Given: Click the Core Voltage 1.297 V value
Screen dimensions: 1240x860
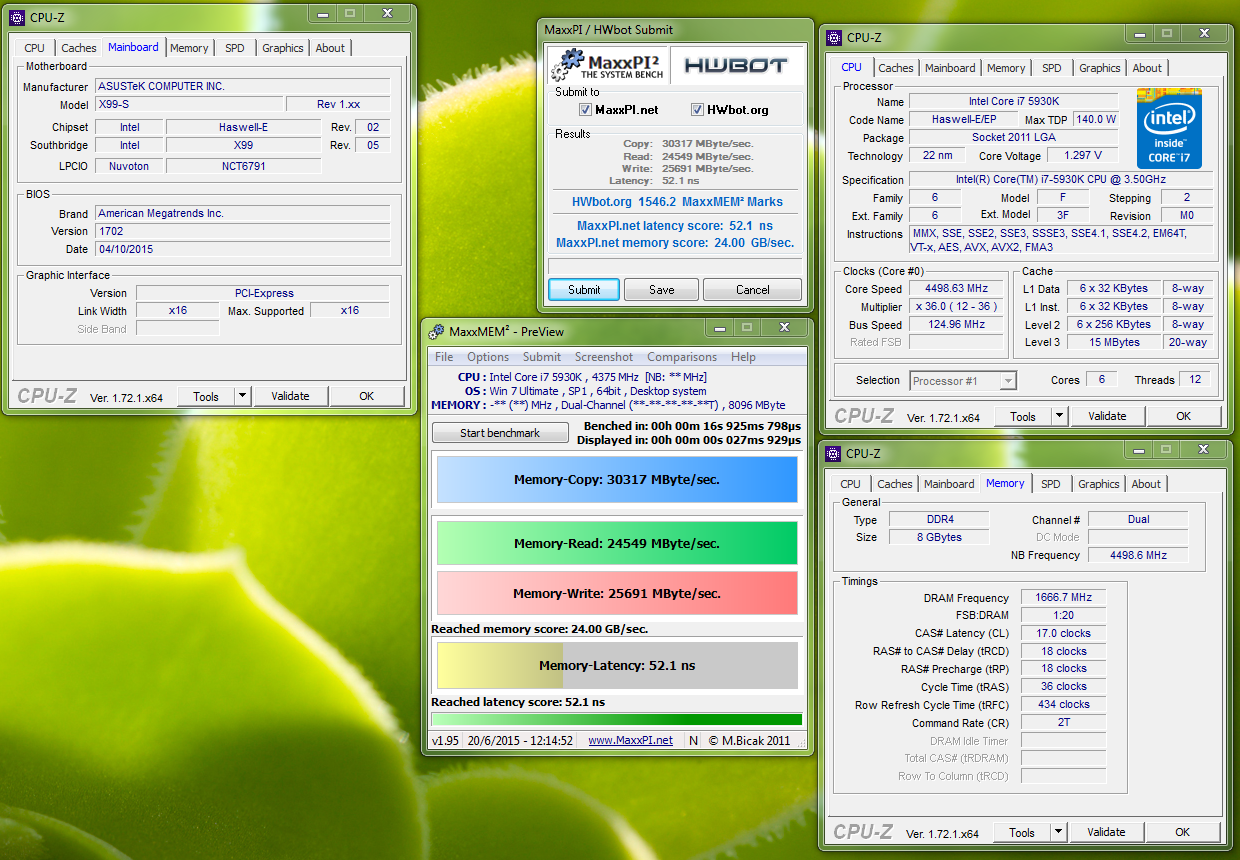Looking at the screenshot, I should (1084, 155).
